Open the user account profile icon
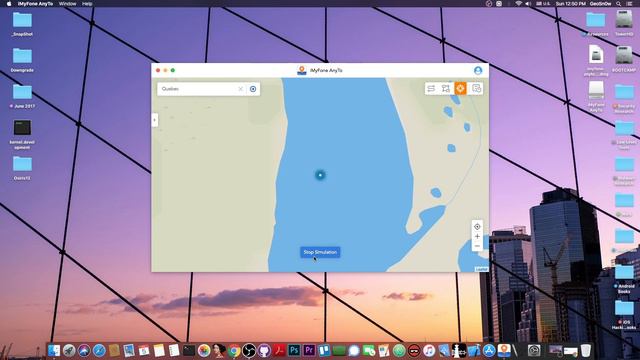Screen dimensions: 640x360 (478, 70)
